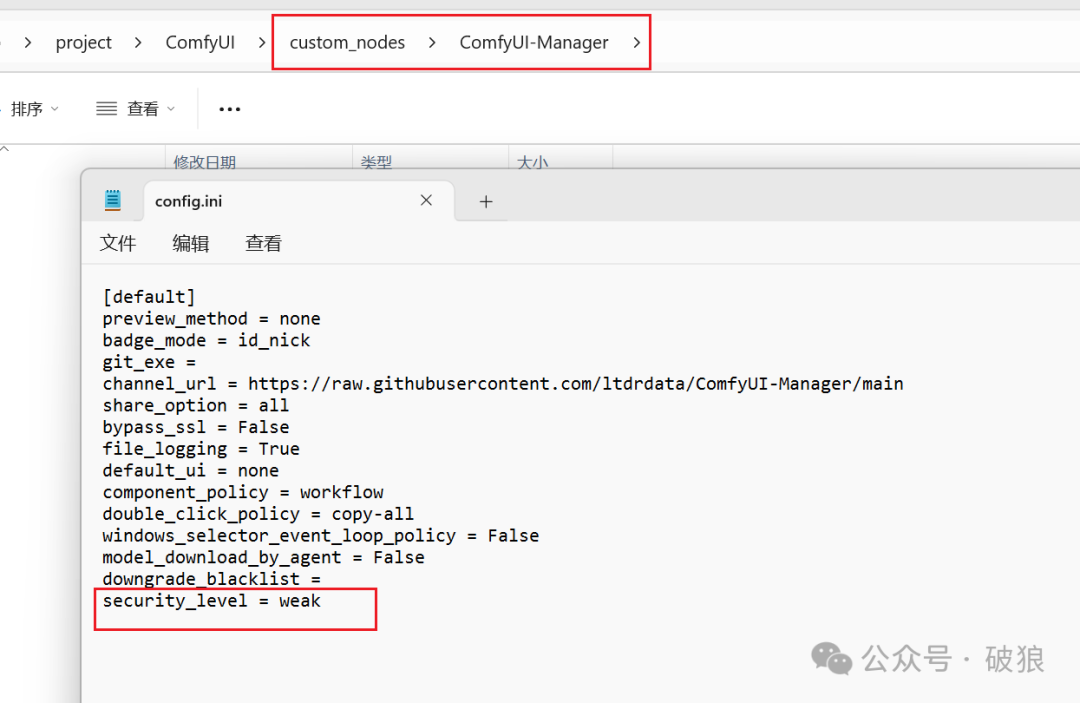Click the preview_method = none line
The image size is (1080, 703).
click(211, 319)
